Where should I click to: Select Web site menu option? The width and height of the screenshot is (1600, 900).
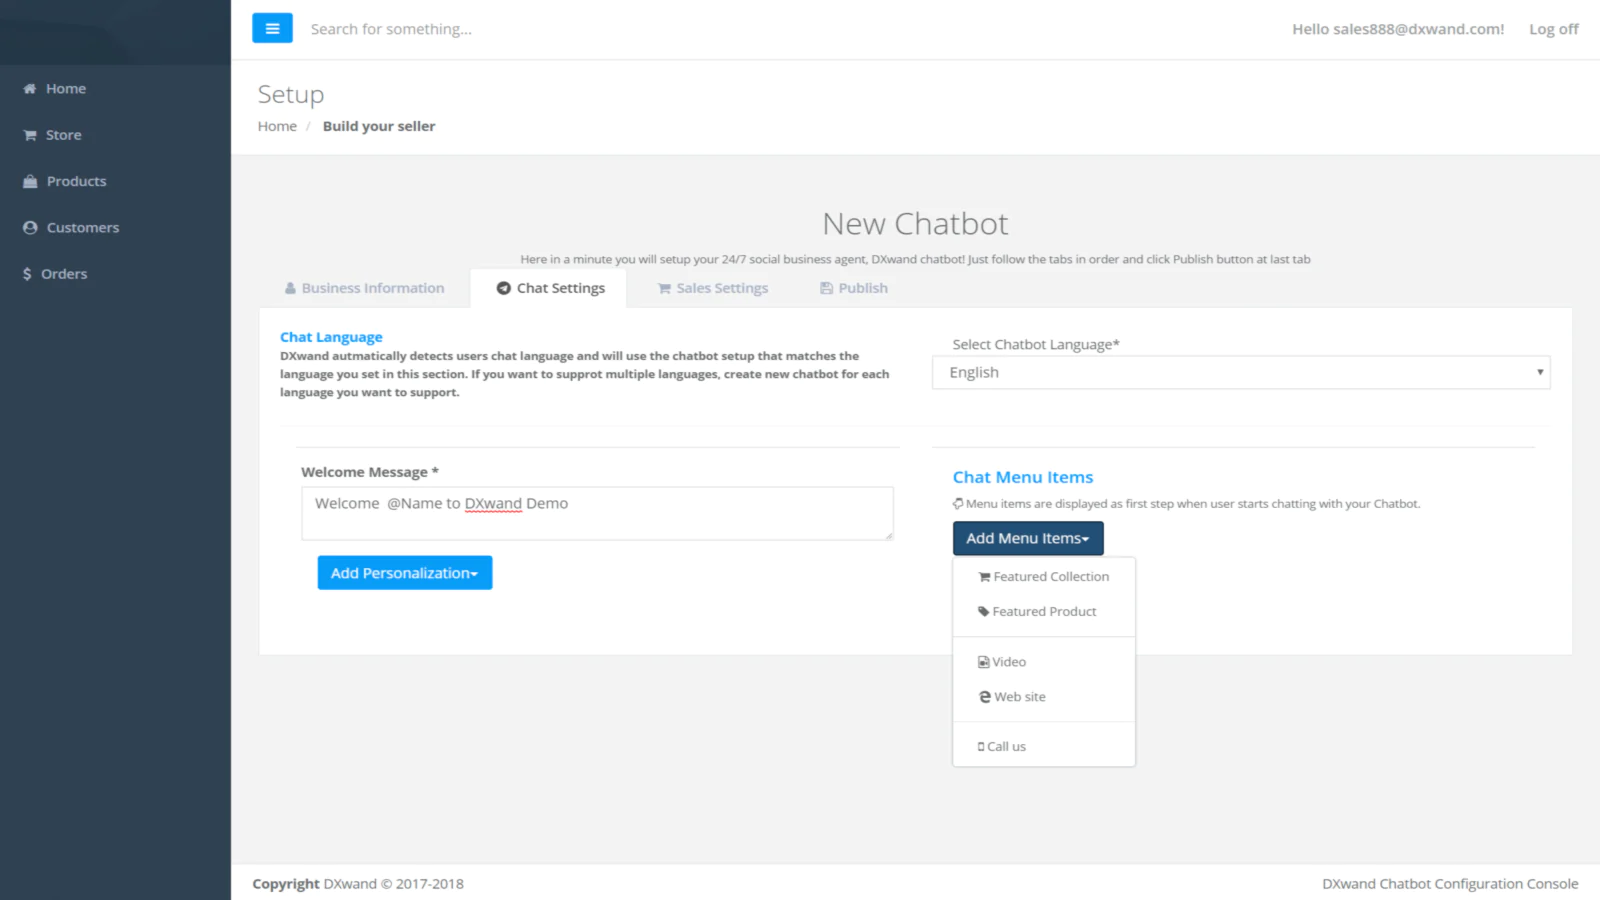[x=1044, y=697]
